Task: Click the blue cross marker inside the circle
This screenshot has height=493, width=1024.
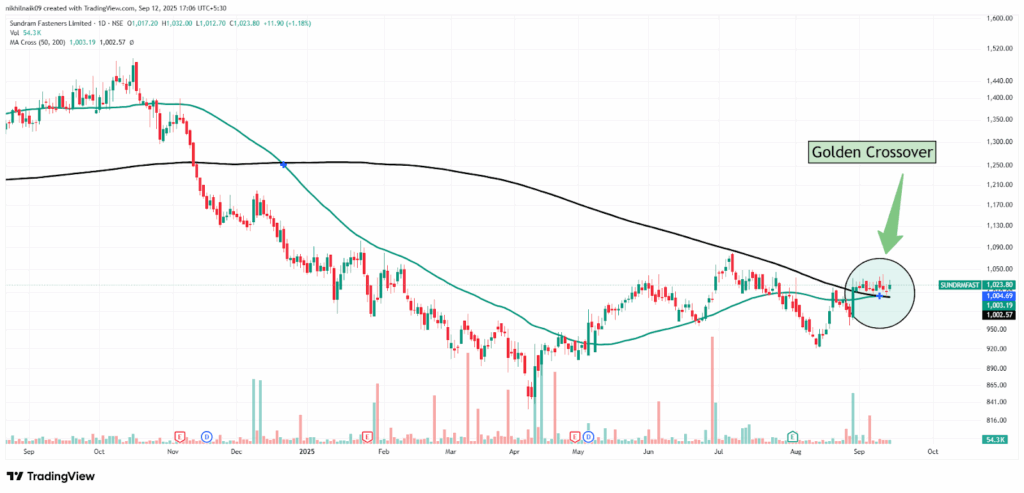Action: [878, 295]
